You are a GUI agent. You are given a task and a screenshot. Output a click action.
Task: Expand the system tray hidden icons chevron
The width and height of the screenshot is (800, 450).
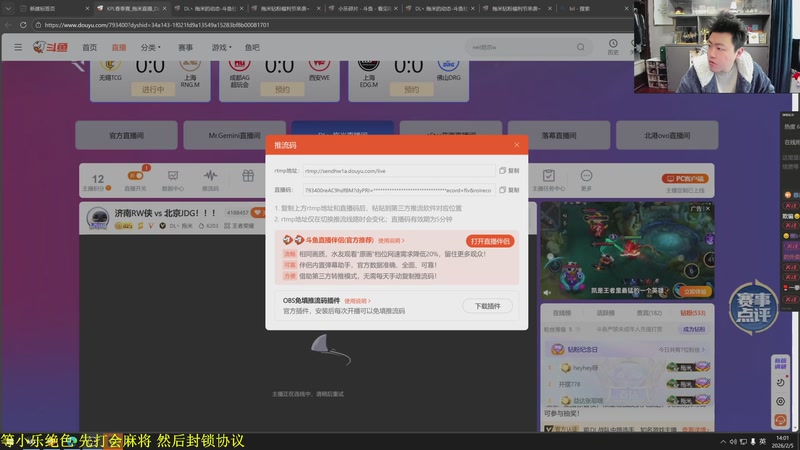(722, 442)
